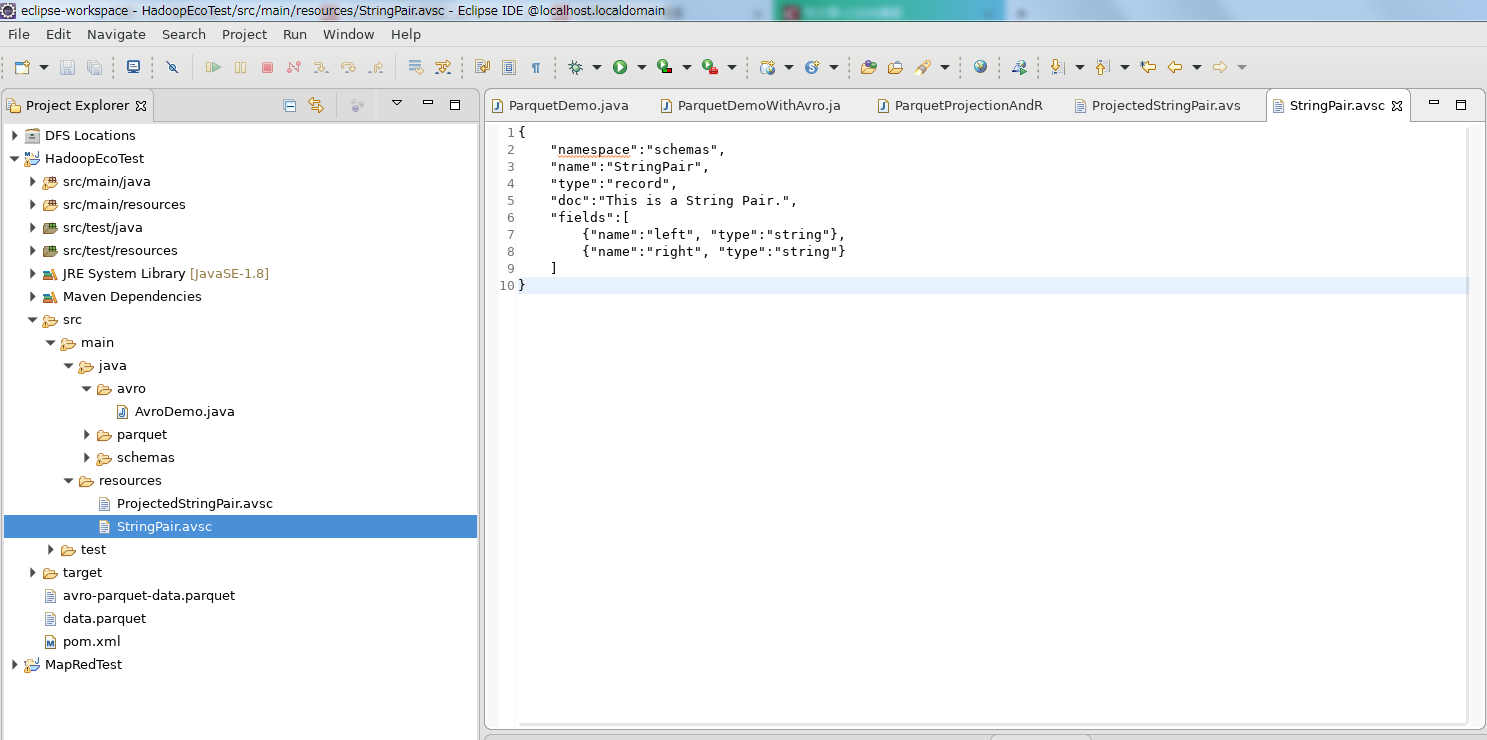Open the pom.xml file
Image resolution: width=1487 pixels, height=740 pixels.
(90, 641)
